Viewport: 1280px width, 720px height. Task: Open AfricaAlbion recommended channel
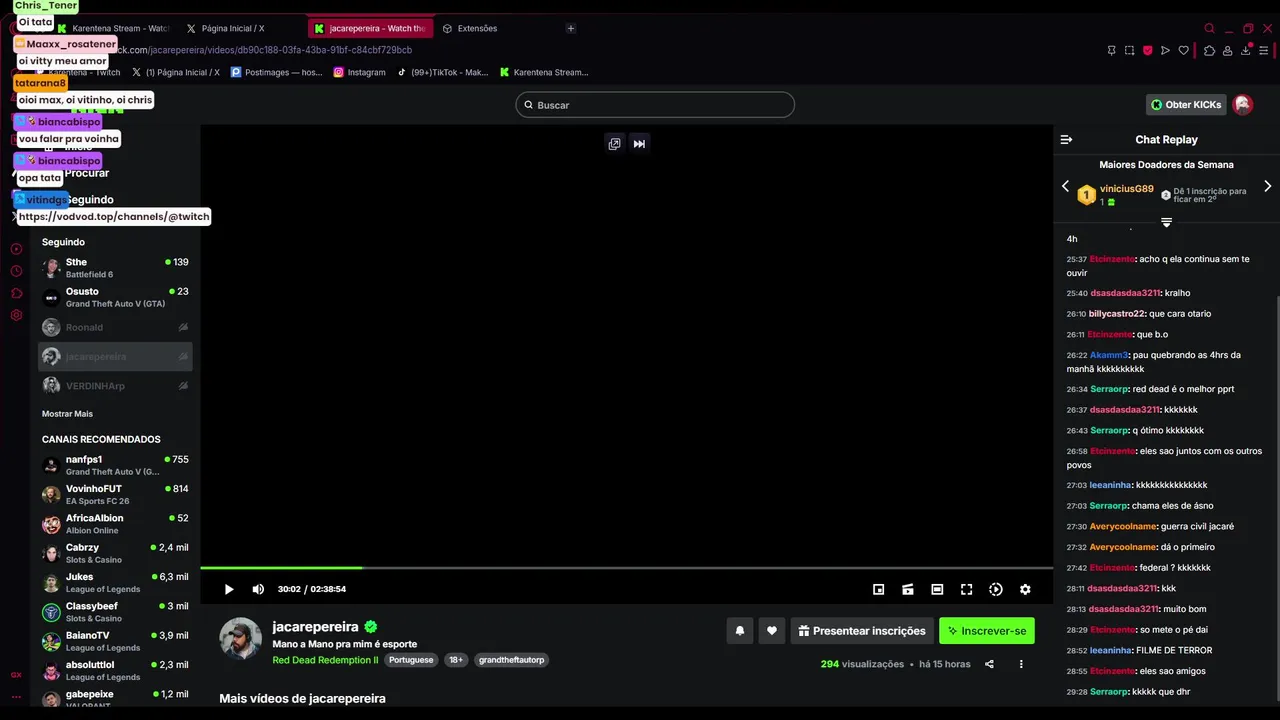(x=116, y=524)
